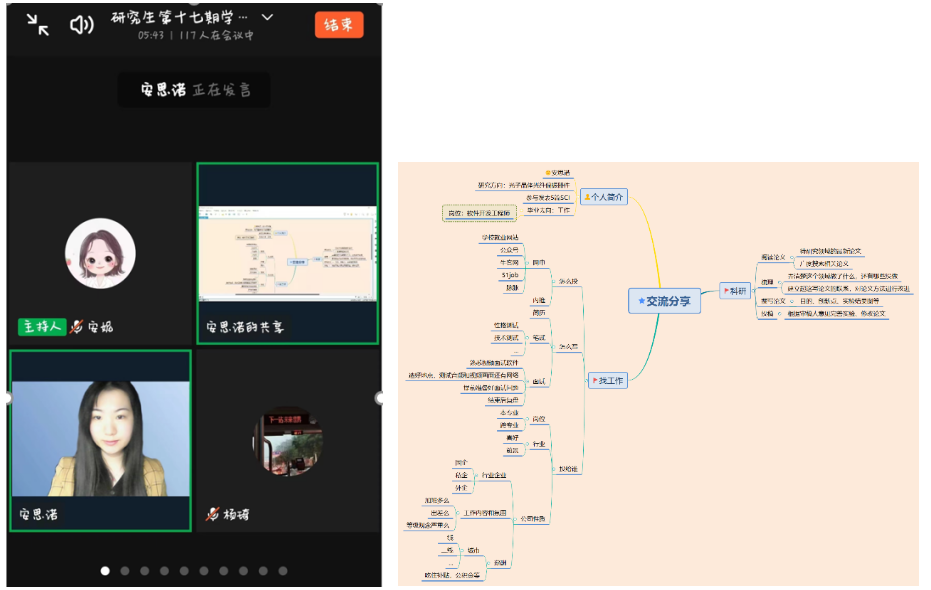The image size is (931, 590).
Task: Click the muted mic icon beside 安妮
Action: [76, 327]
